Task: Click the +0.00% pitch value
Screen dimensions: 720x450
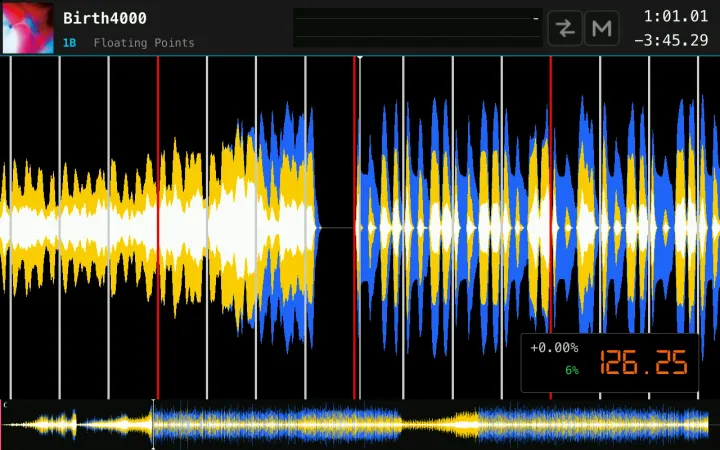Action: click(x=554, y=348)
